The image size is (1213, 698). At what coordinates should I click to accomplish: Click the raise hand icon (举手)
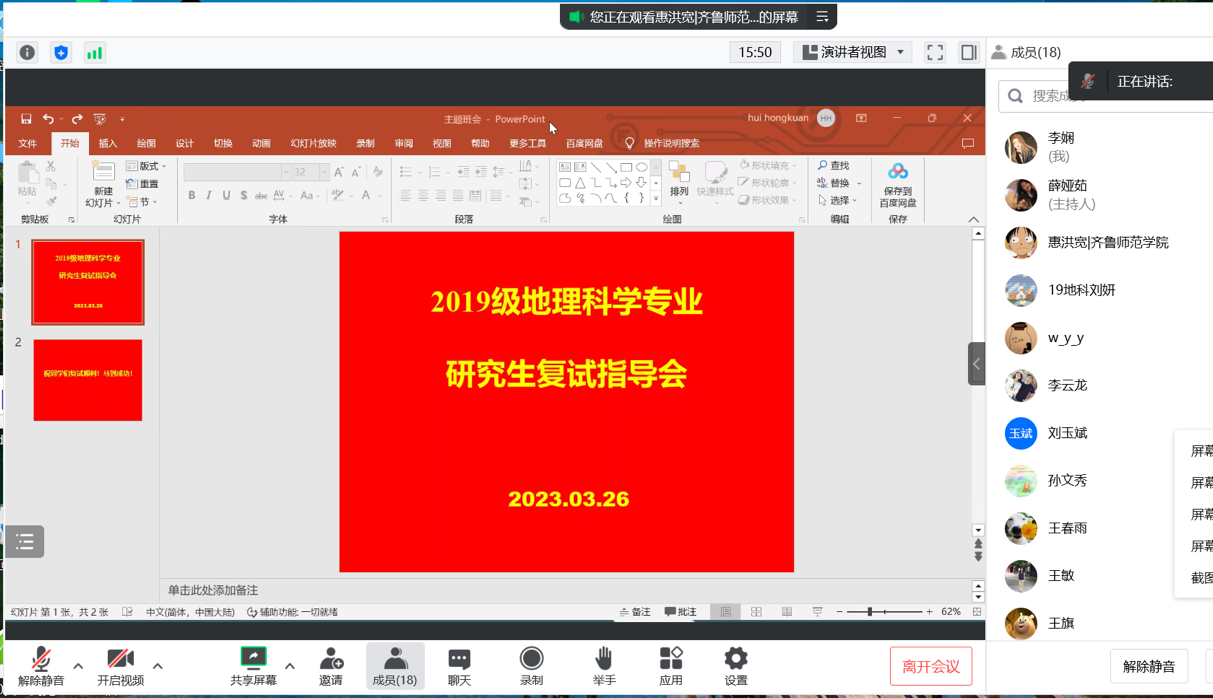point(604,665)
